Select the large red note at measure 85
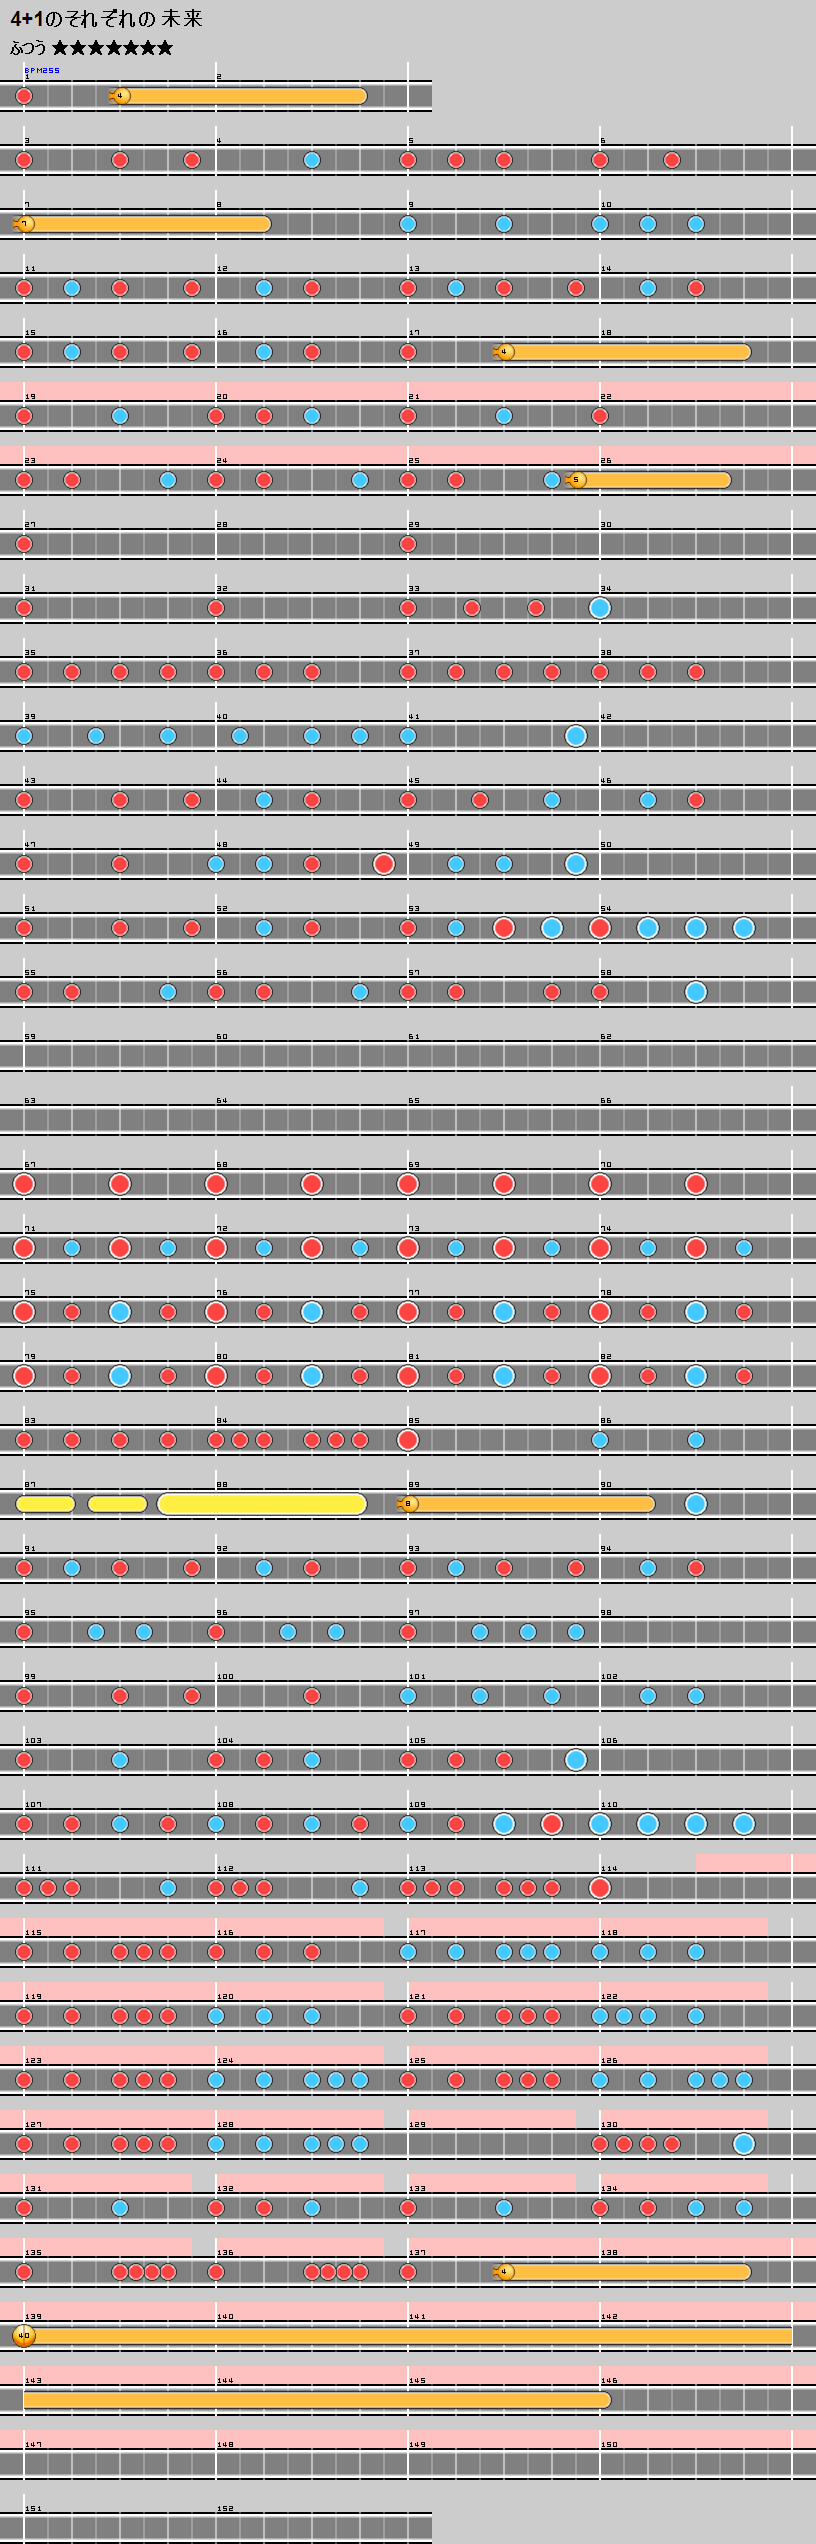Screen dimensions: 816x2544 pyautogui.click(x=408, y=1440)
